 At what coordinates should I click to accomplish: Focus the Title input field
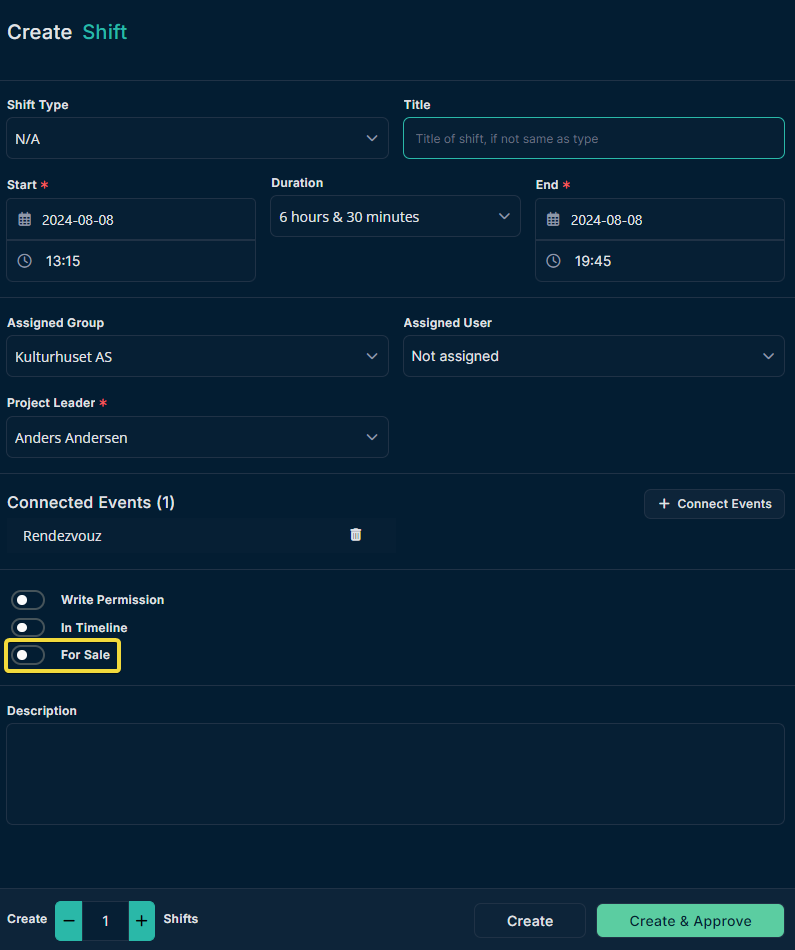[x=594, y=138]
